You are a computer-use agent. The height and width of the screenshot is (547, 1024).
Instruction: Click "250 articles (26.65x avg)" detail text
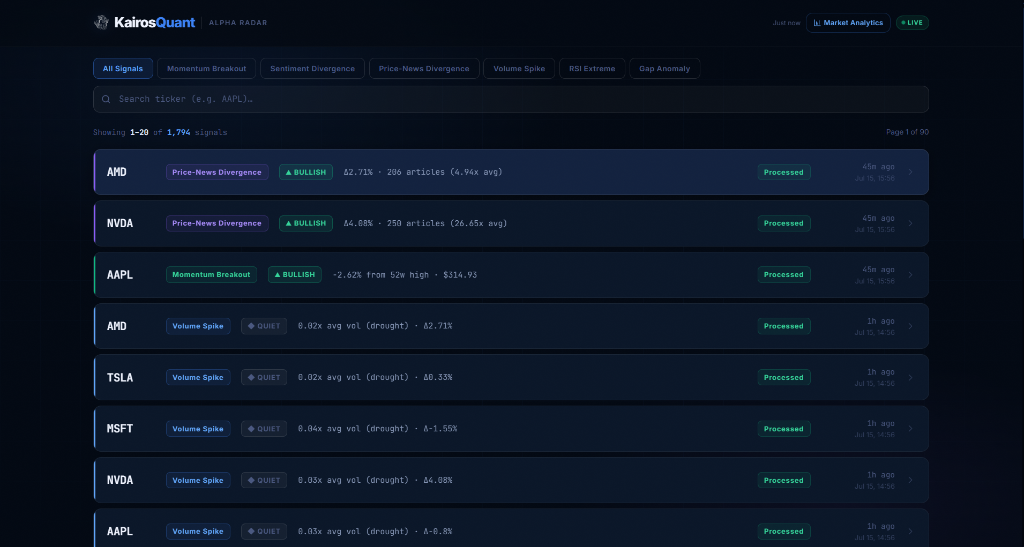447,223
